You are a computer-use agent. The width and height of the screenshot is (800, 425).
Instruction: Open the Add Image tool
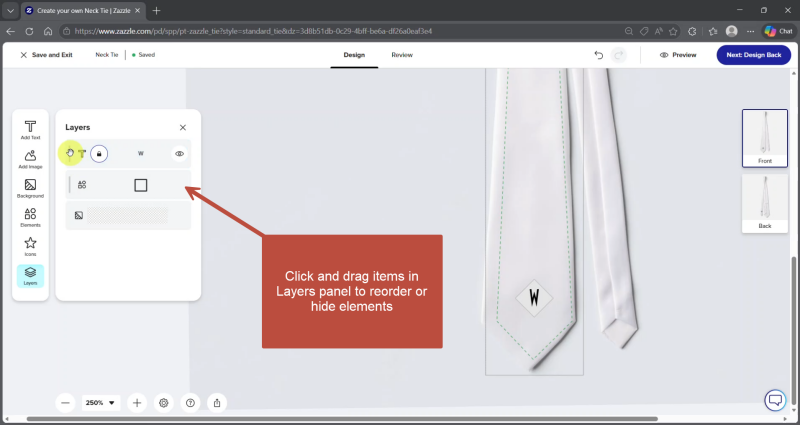(30, 159)
